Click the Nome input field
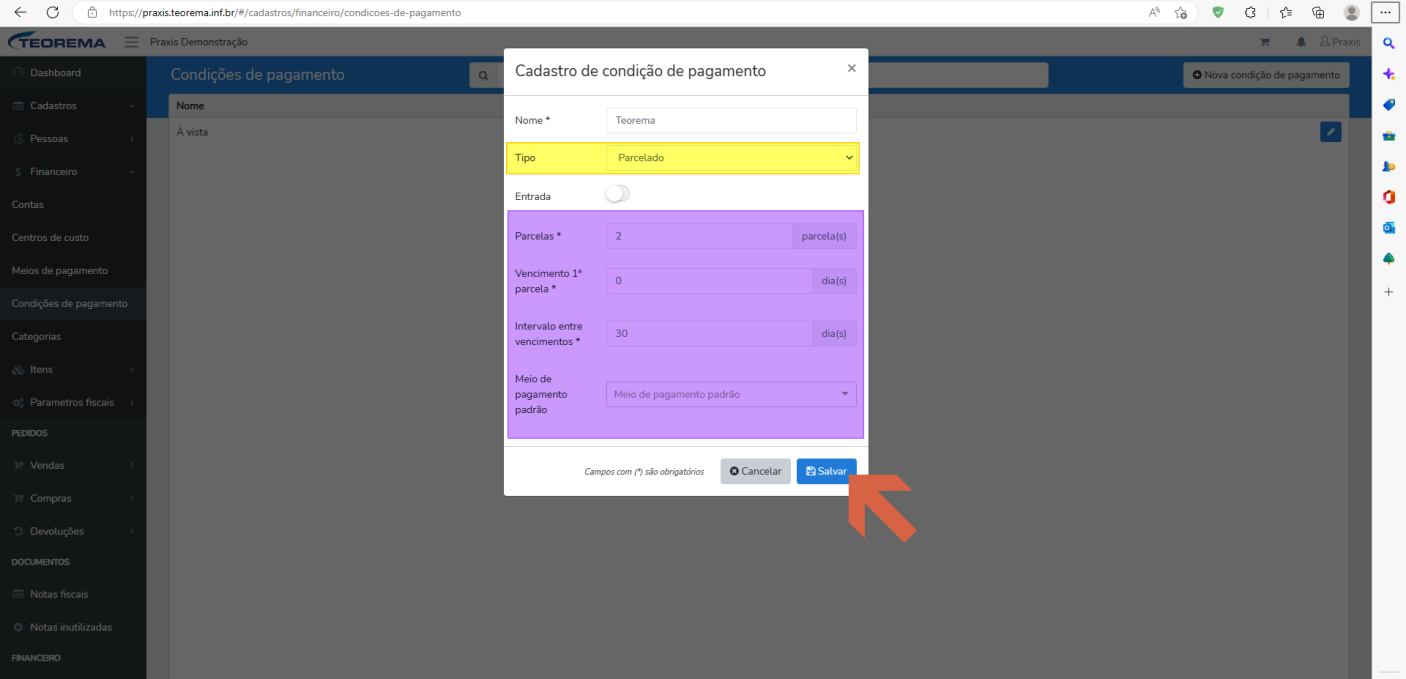The image size is (1406, 679). tap(731, 120)
